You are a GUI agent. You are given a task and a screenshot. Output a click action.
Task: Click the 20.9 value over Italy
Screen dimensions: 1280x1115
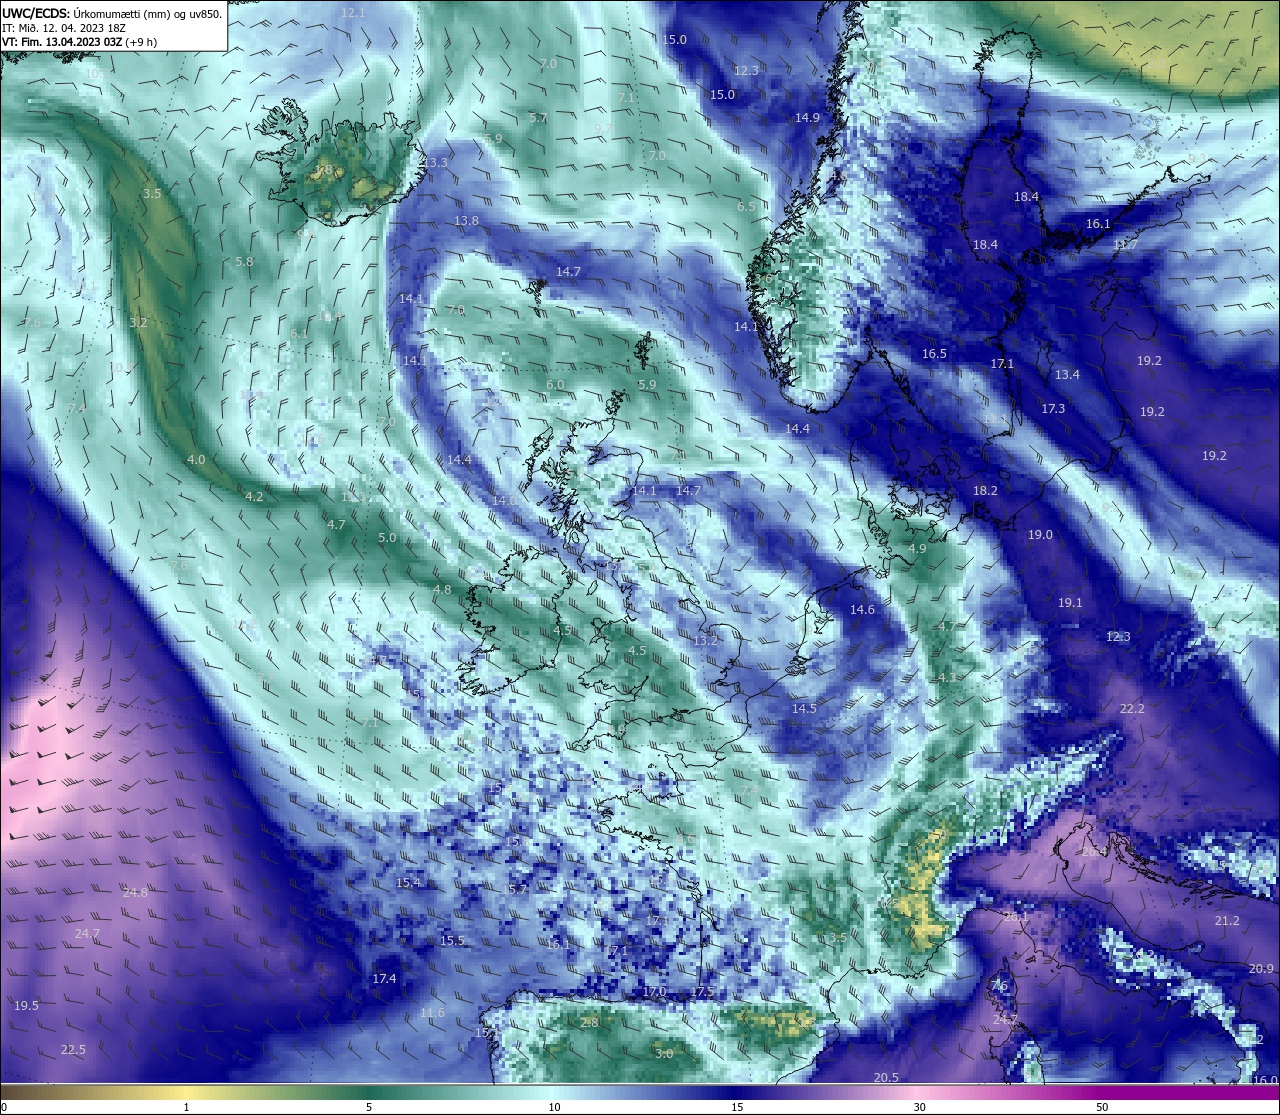pos(1261,968)
